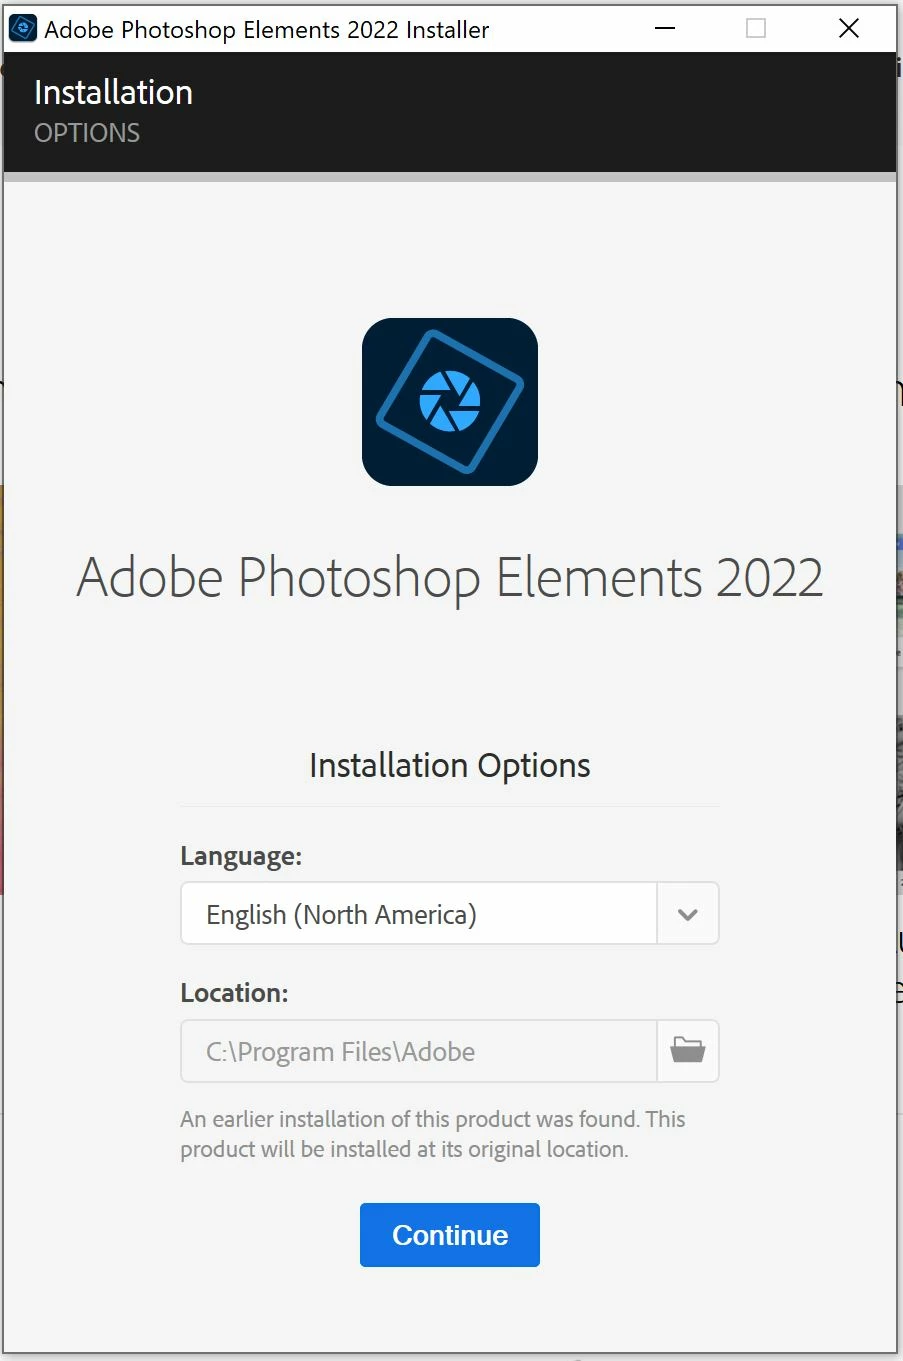The width and height of the screenshot is (903, 1361).
Task: Click the Location: label
Action: coord(234,993)
